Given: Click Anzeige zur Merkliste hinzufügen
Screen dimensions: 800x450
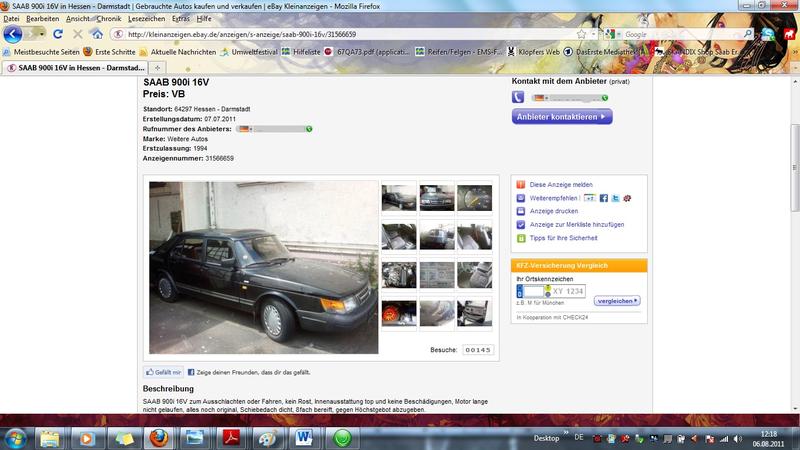Looking at the screenshot, I should (577, 224).
